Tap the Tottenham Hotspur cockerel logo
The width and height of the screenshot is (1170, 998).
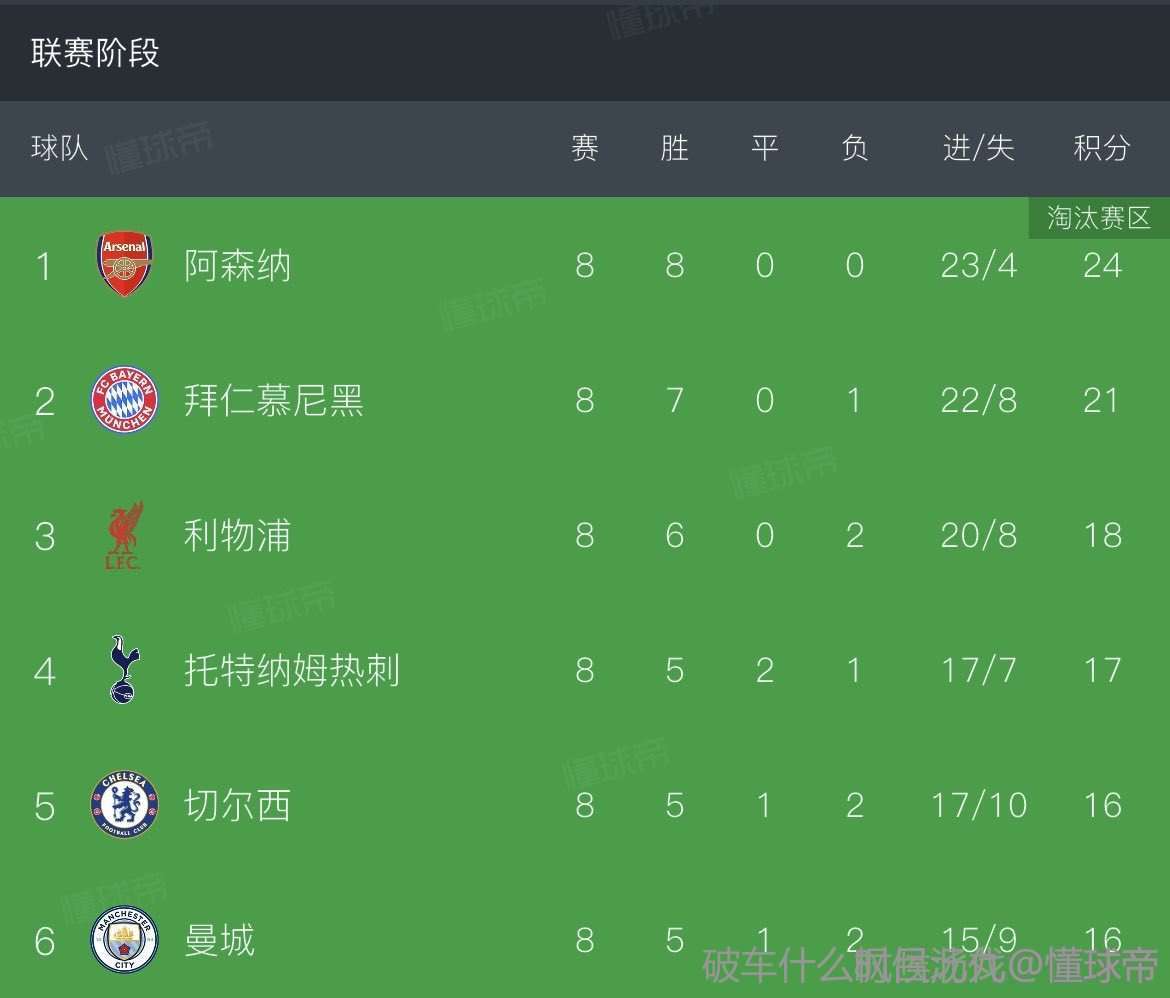pyautogui.click(x=124, y=670)
